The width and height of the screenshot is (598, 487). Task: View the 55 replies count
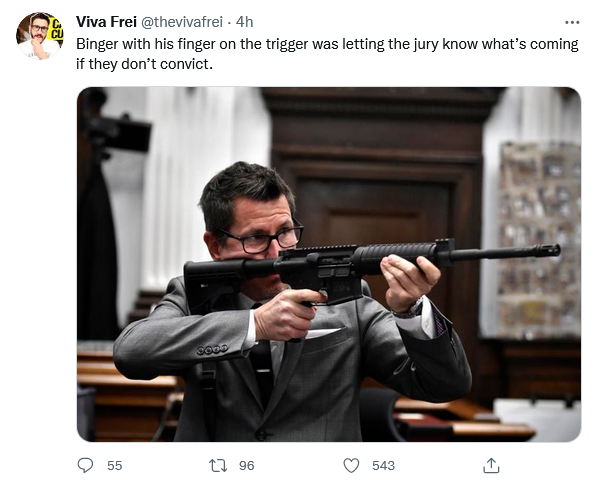coord(114,466)
